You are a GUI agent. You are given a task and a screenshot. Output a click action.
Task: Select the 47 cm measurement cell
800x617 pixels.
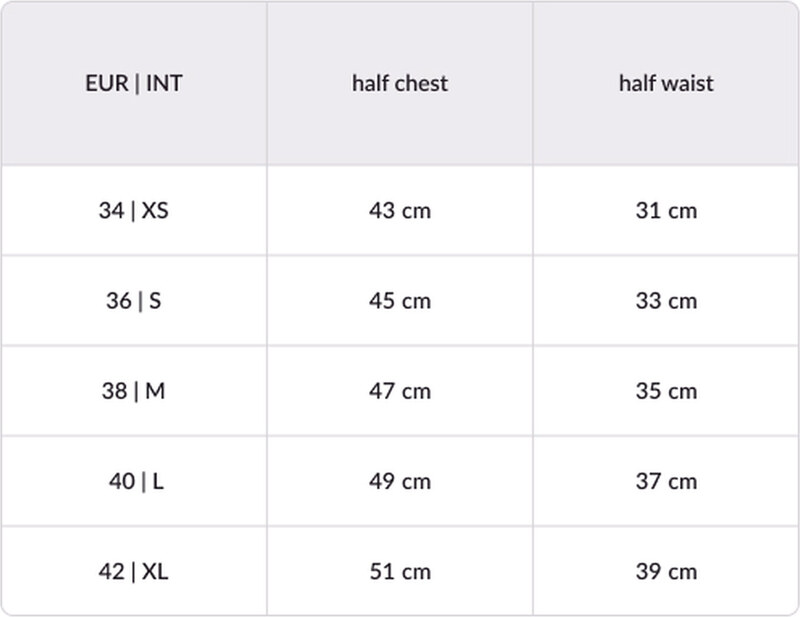coord(400,391)
